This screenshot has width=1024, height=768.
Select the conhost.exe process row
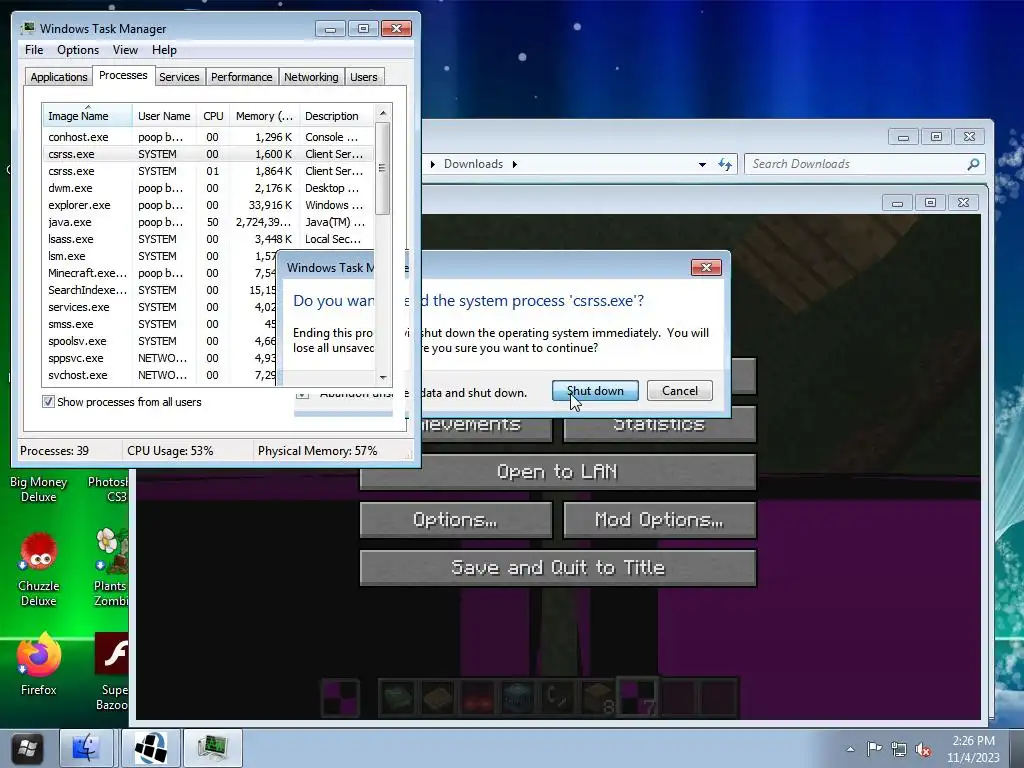(x=208, y=137)
